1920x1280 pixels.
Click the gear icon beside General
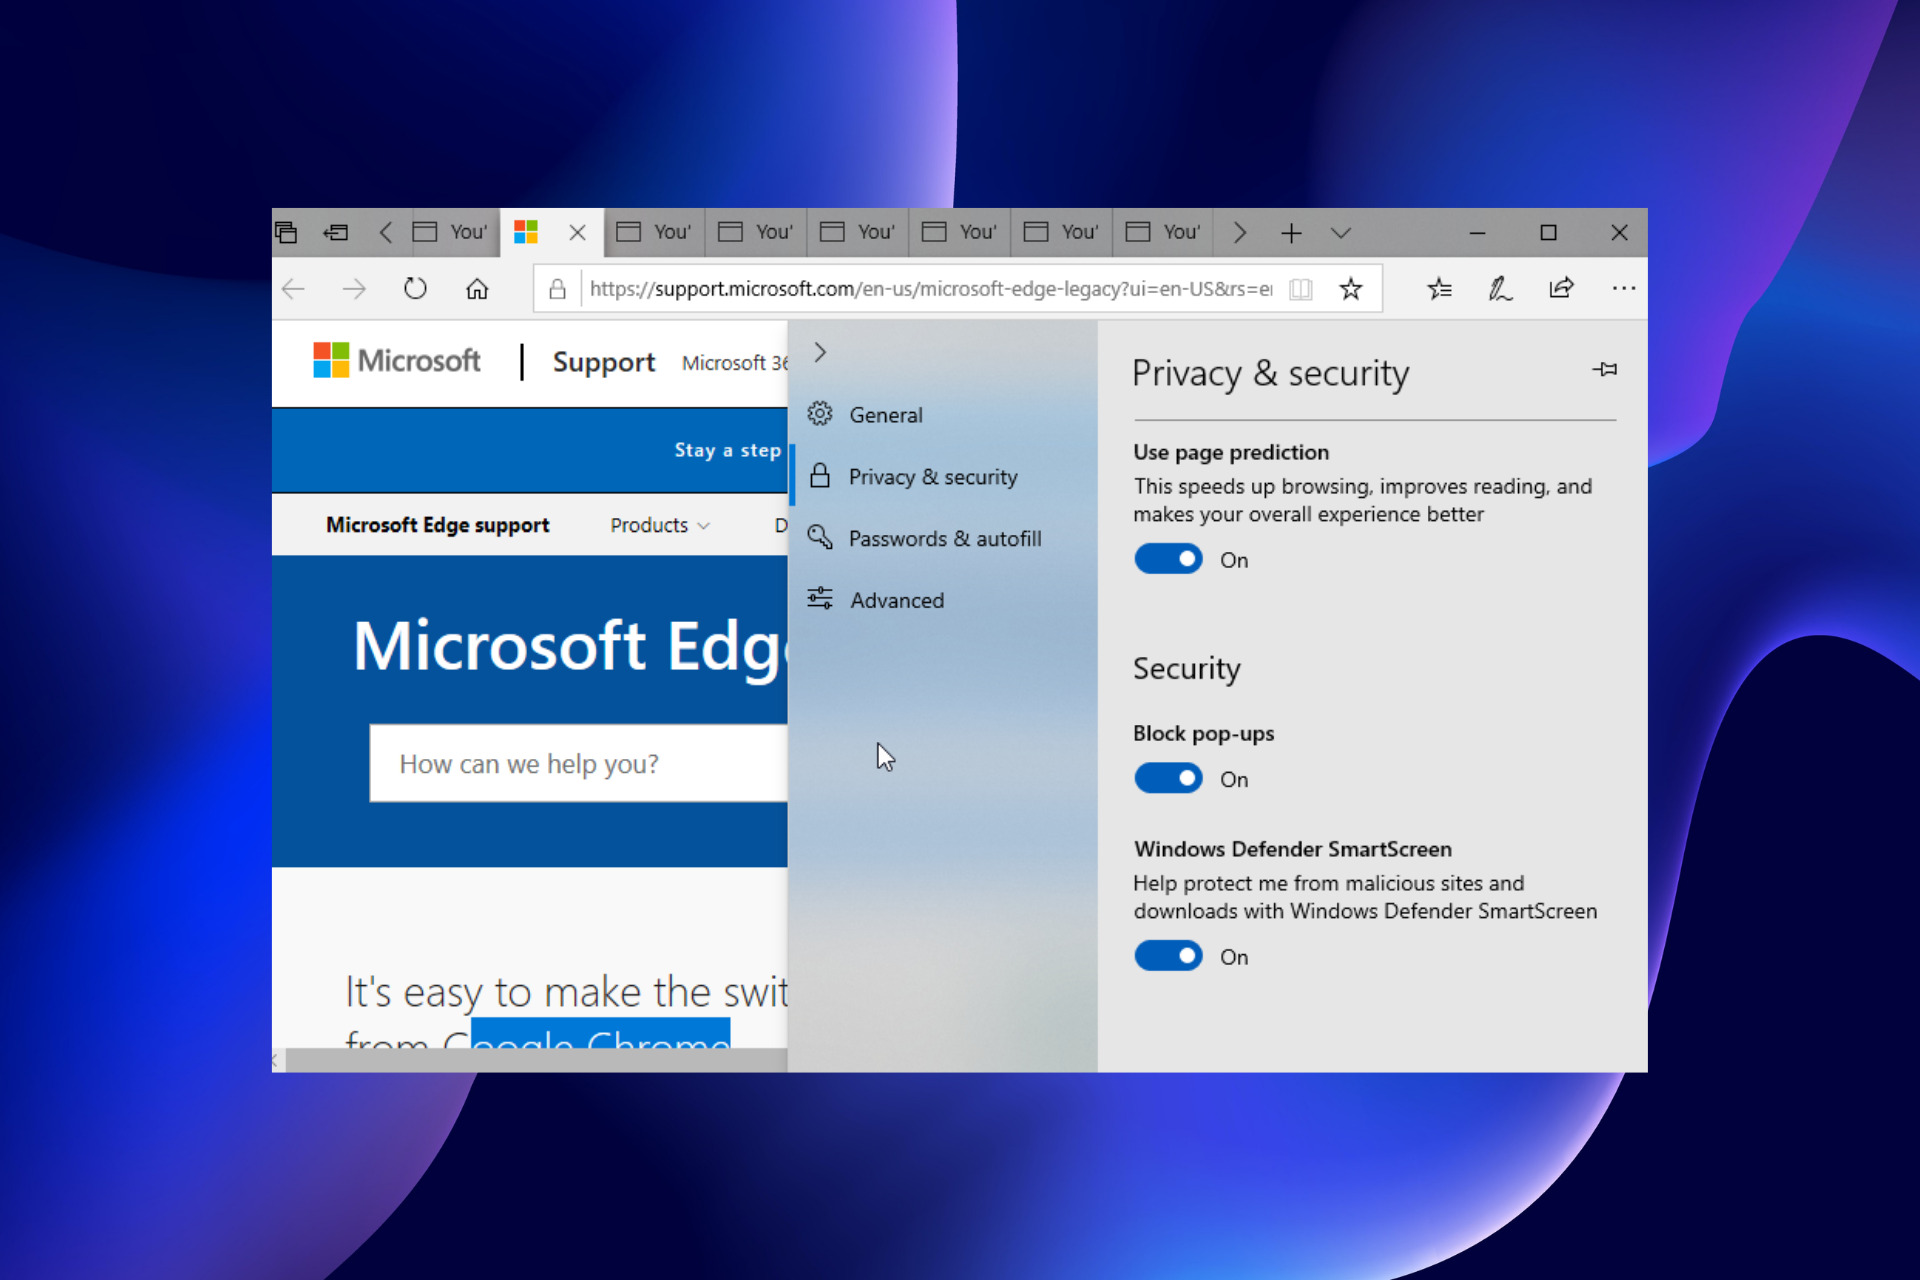point(820,414)
